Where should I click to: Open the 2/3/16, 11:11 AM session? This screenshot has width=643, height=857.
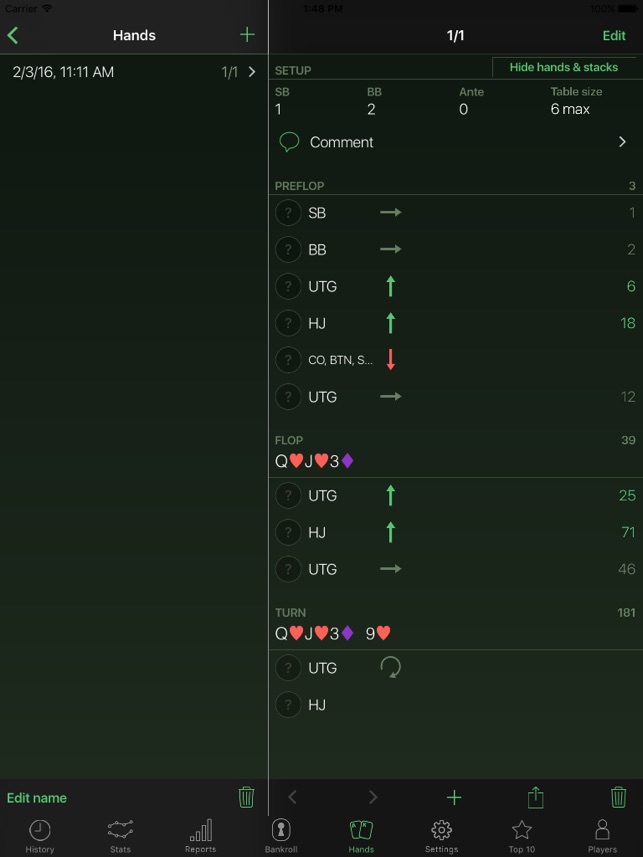pos(134,72)
